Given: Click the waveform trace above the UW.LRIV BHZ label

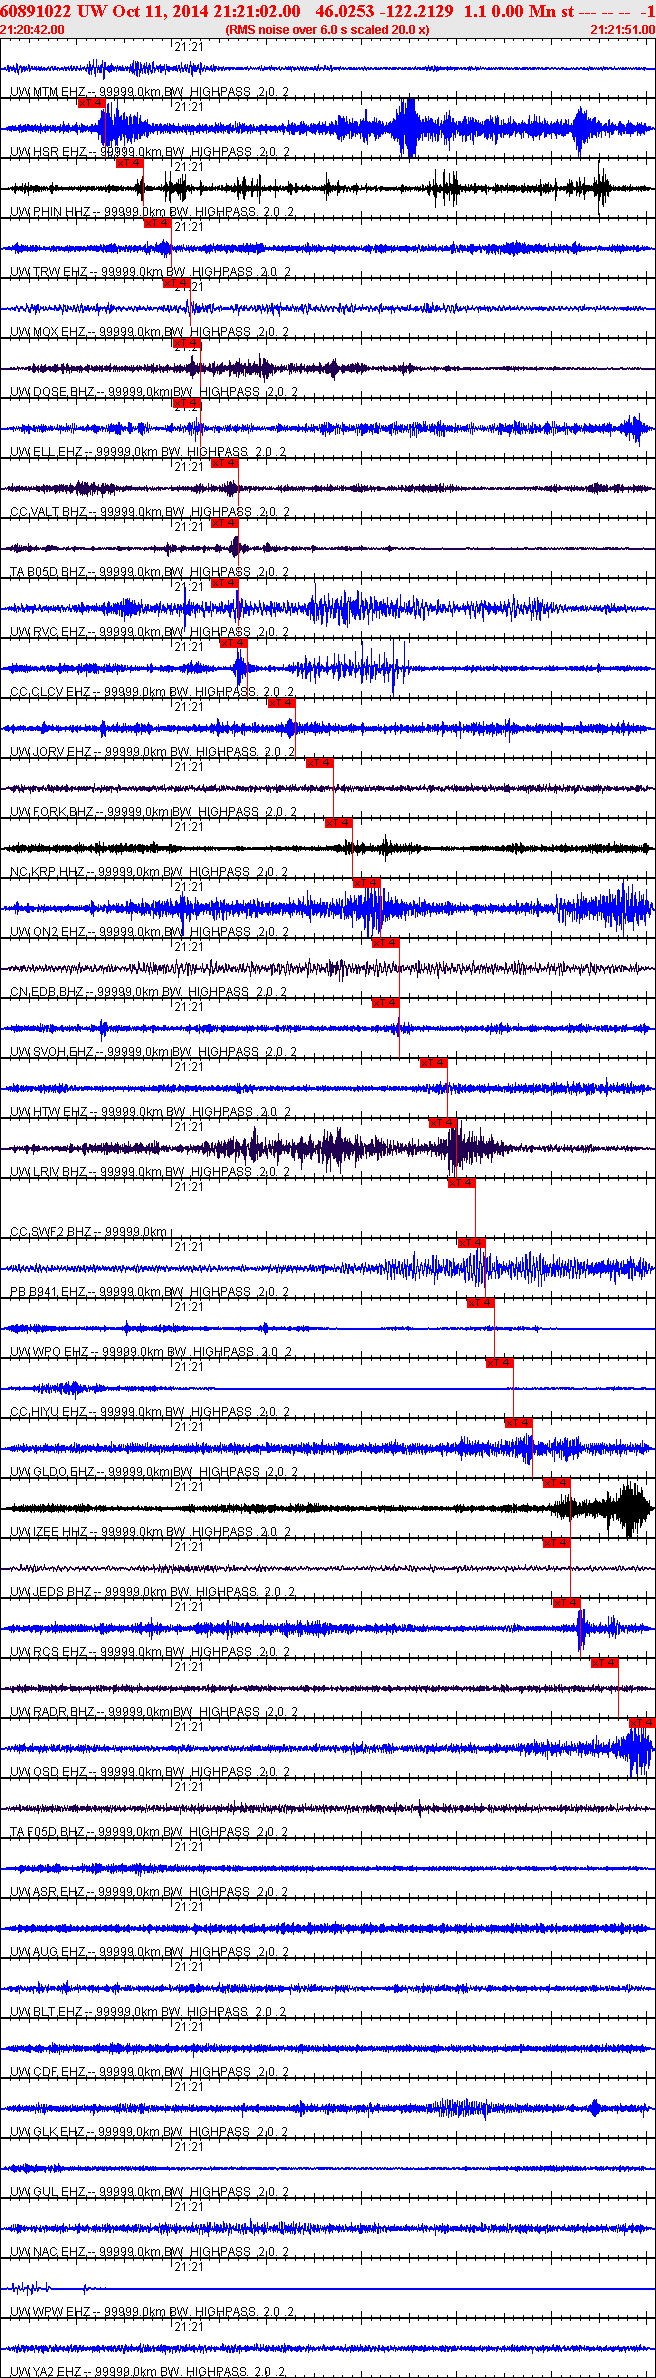Looking at the screenshot, I should pyautogui.click(x=328, y=1148).
